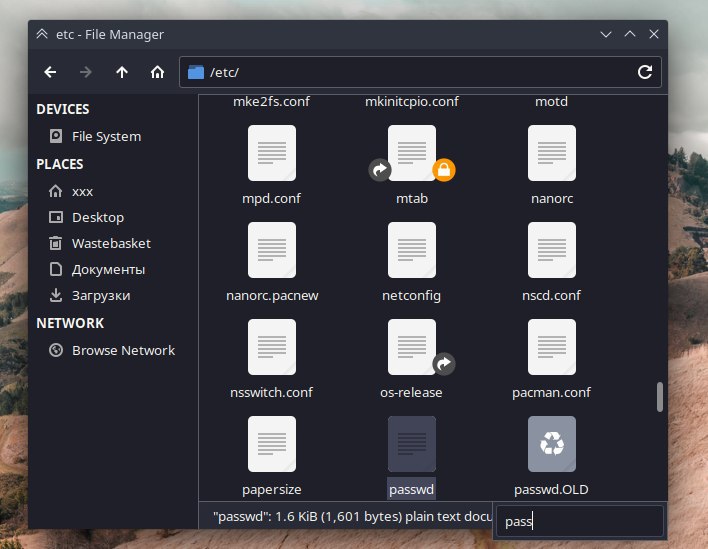Open the xxx home place
The width and height of the screenshot is (708, 549).
pyautogui.click(x=71, y=191)
